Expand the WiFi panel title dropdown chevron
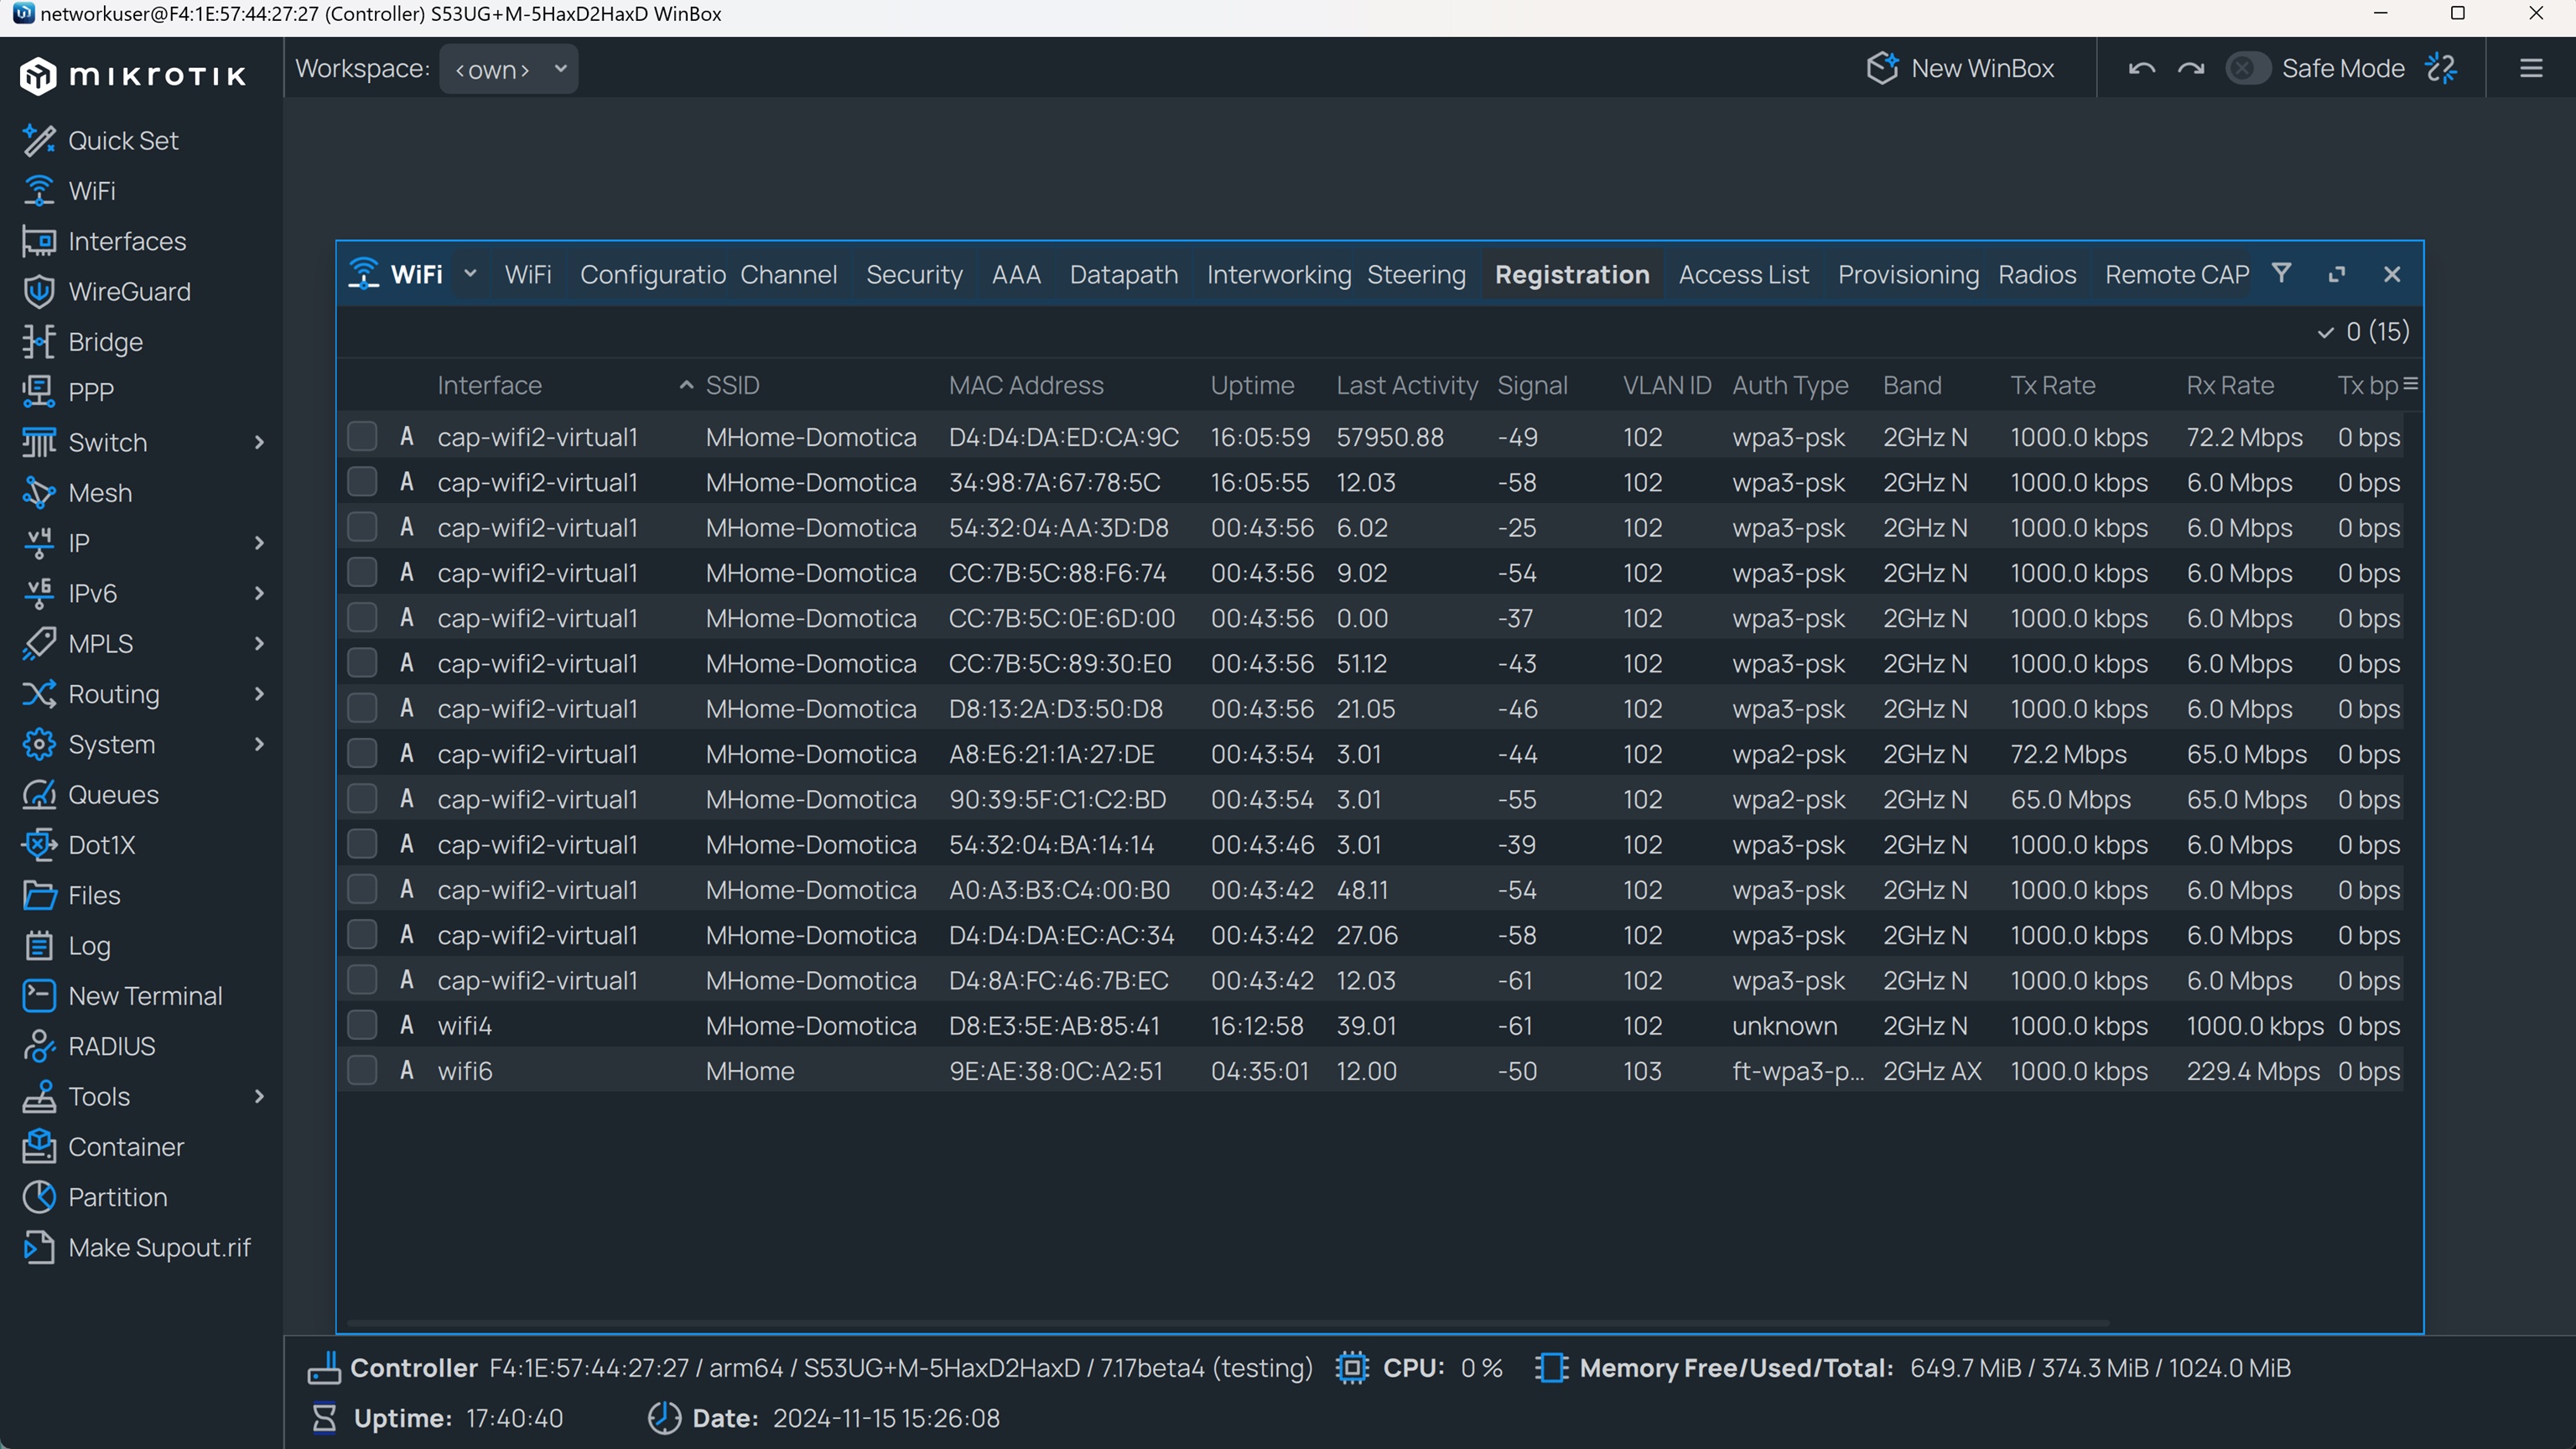 [x=470, y=274]
